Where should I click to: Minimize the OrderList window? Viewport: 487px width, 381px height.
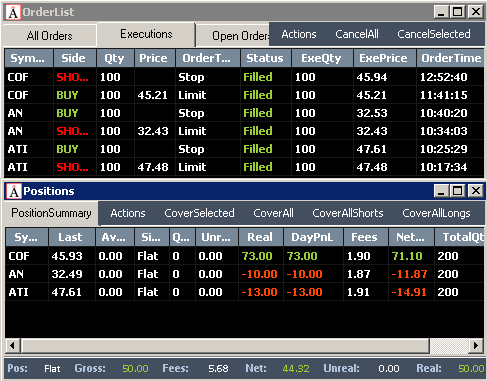click(x=441, y=12)
